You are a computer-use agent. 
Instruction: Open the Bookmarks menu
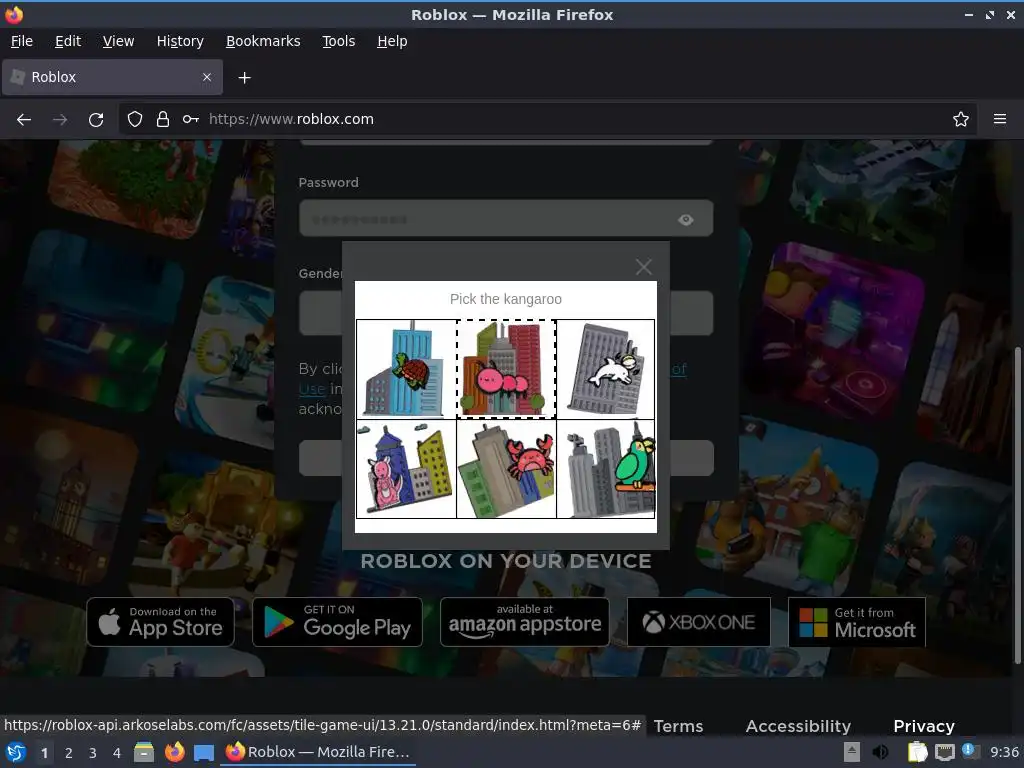pos(263,41)
